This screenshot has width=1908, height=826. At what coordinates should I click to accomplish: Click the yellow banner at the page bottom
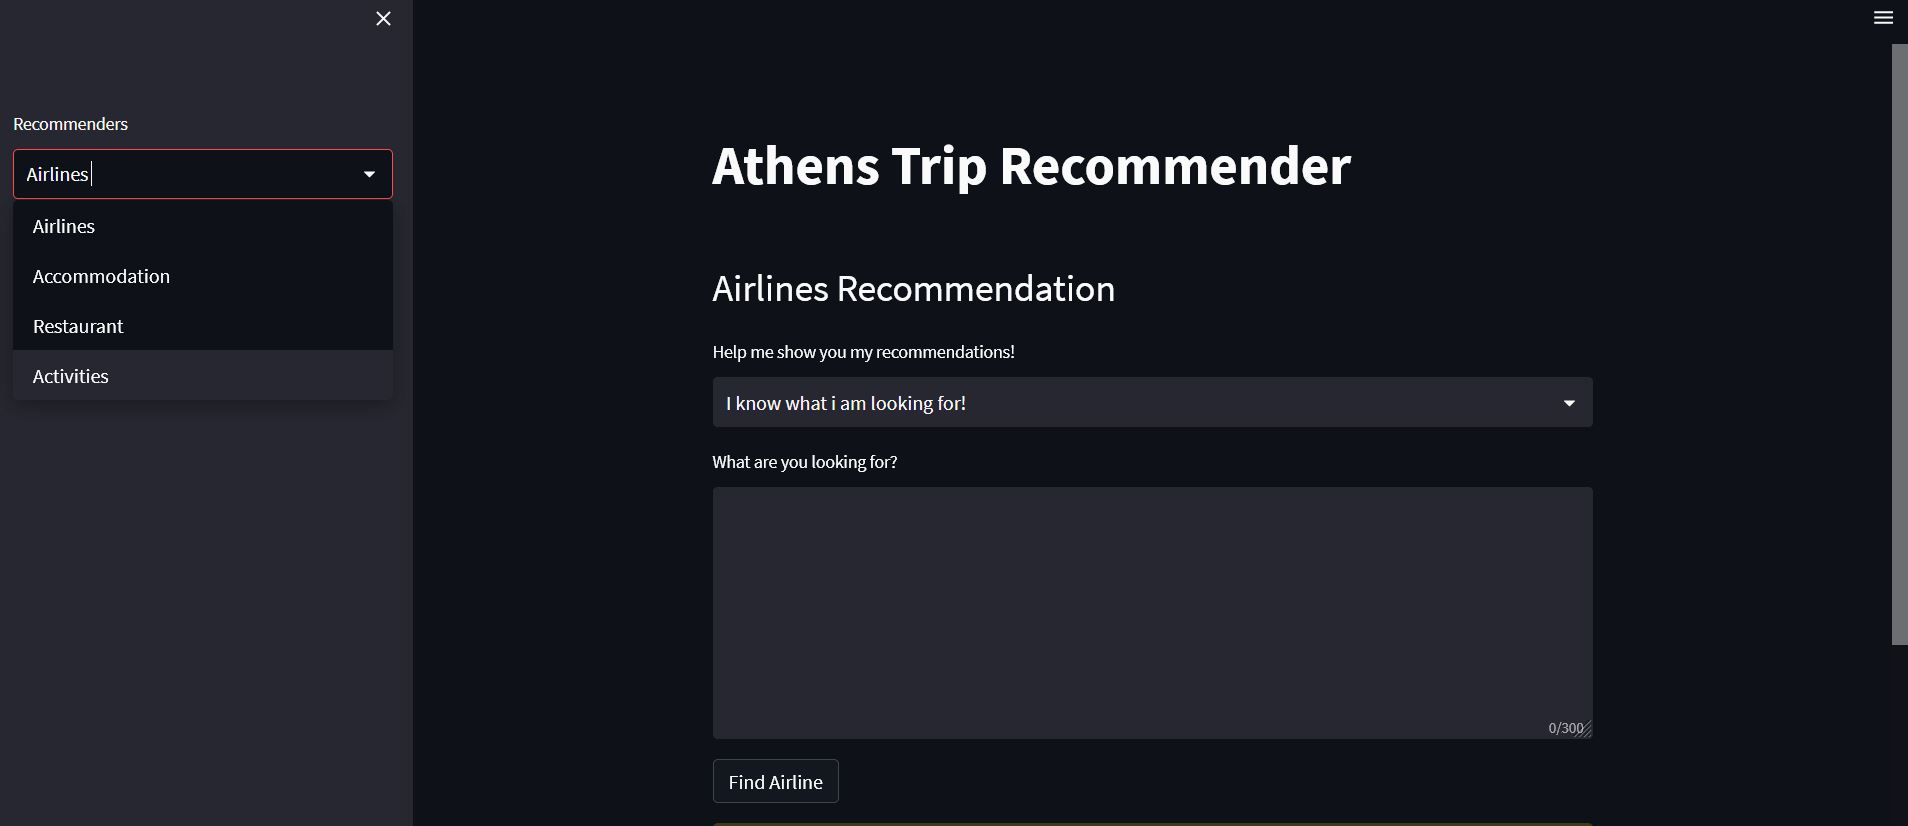coord(1150,824)
